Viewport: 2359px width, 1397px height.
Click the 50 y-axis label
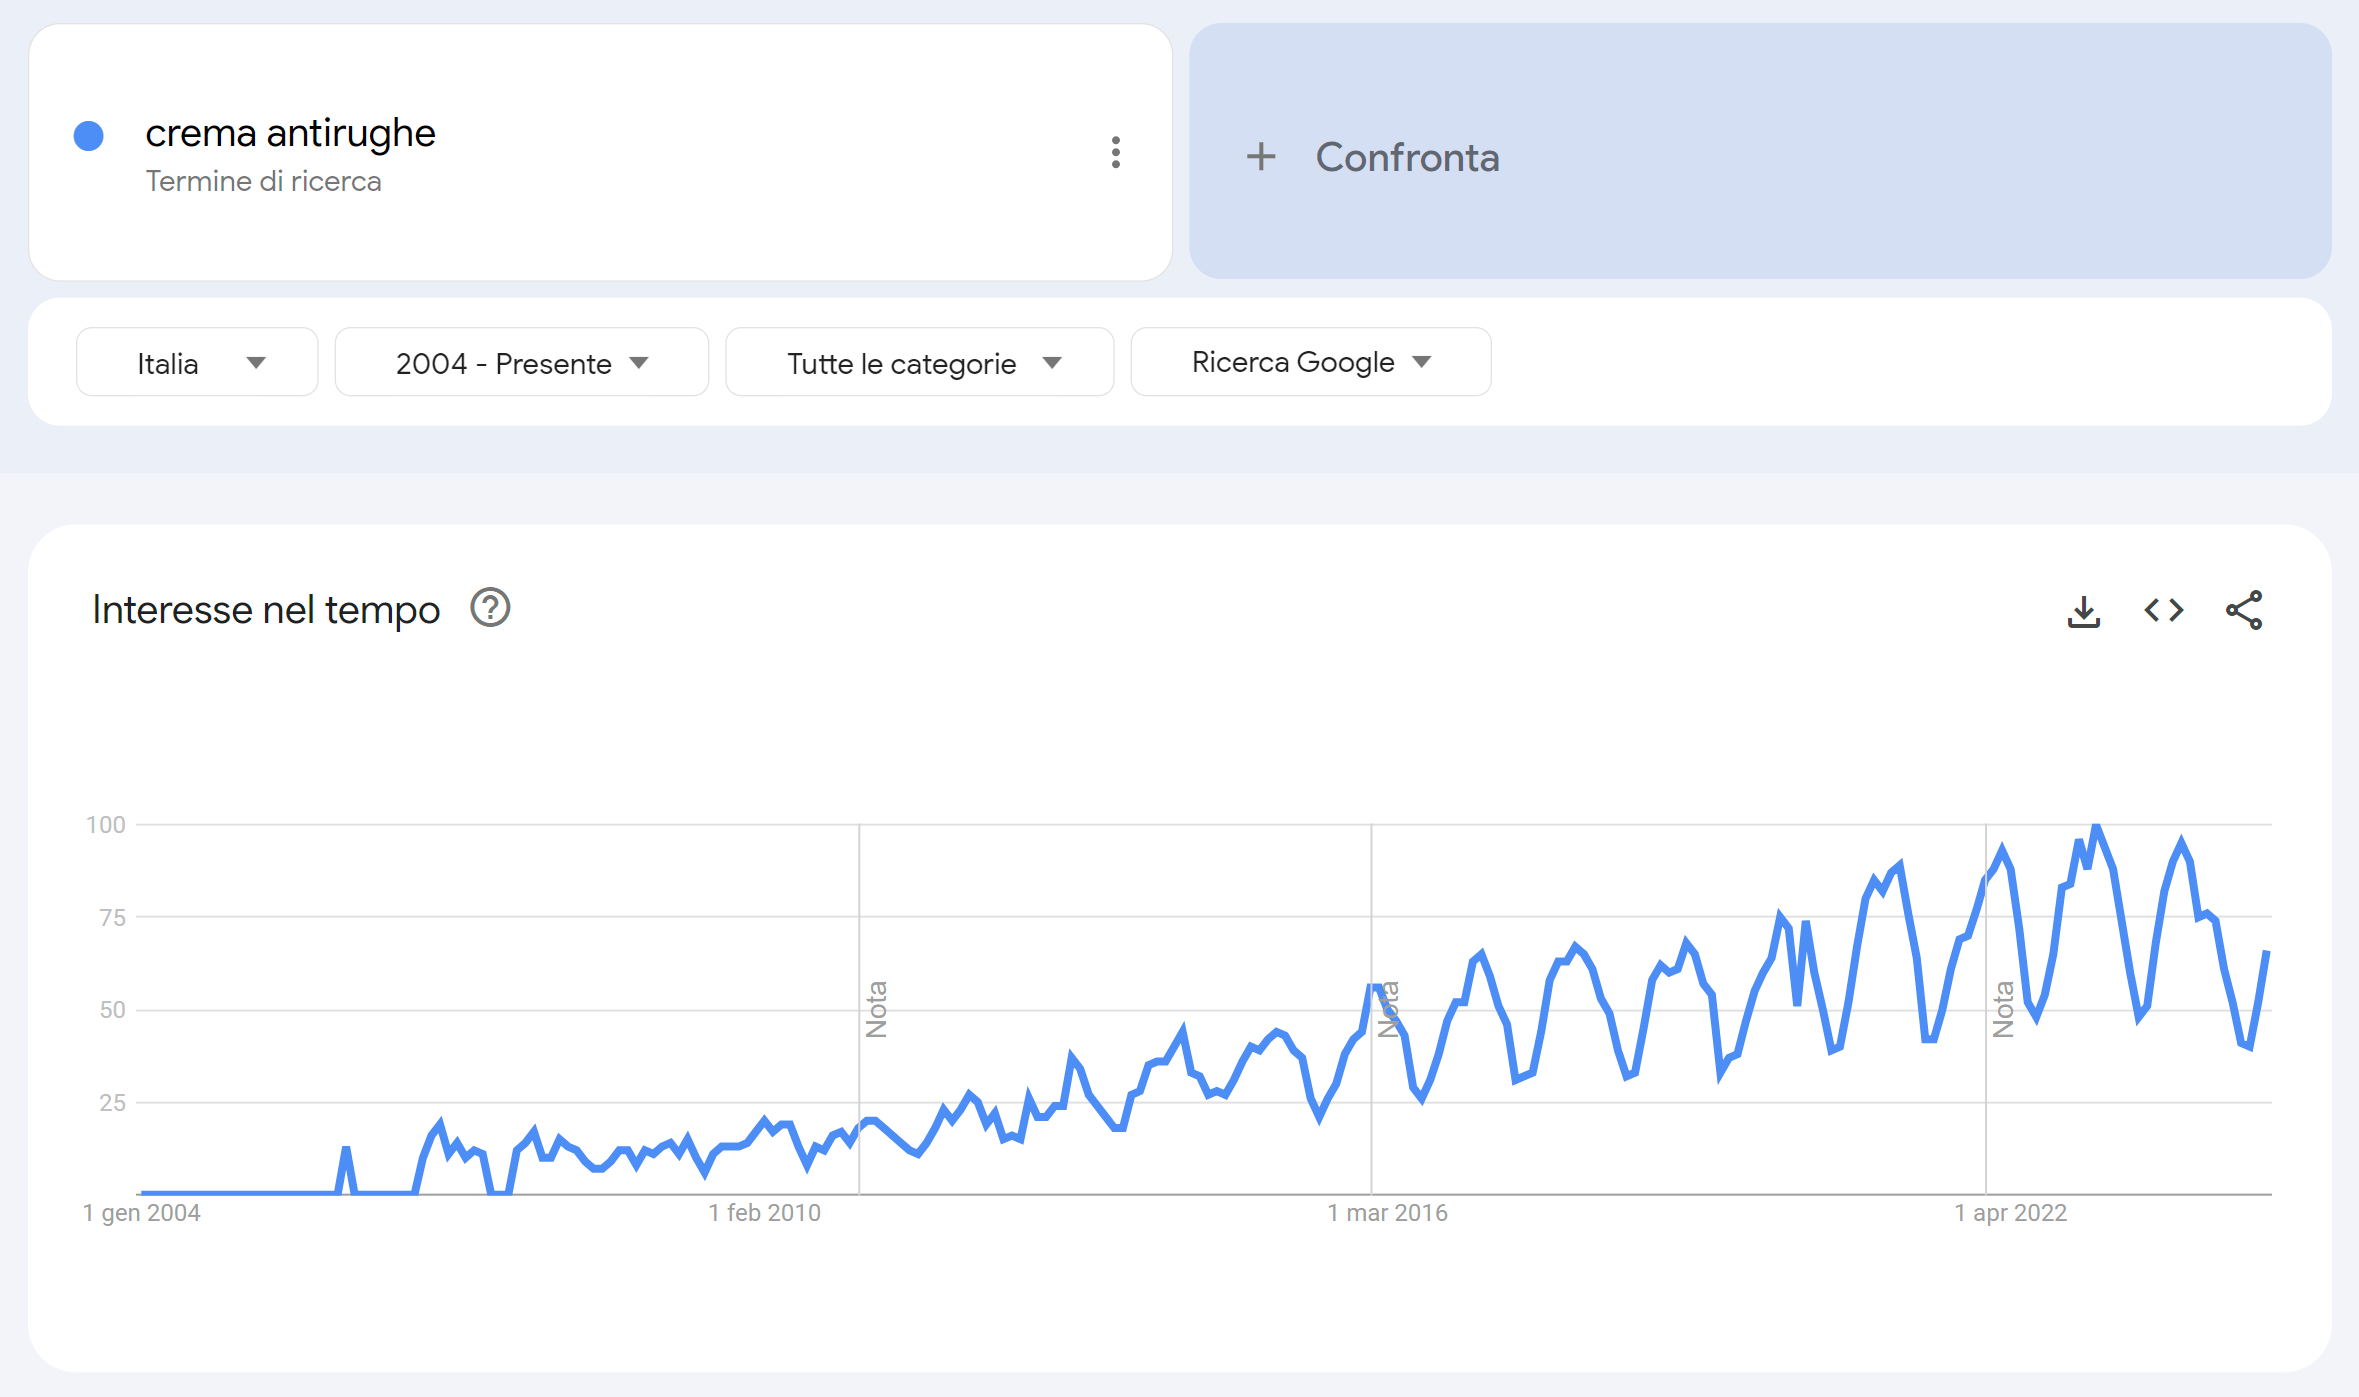point(112,1010)
